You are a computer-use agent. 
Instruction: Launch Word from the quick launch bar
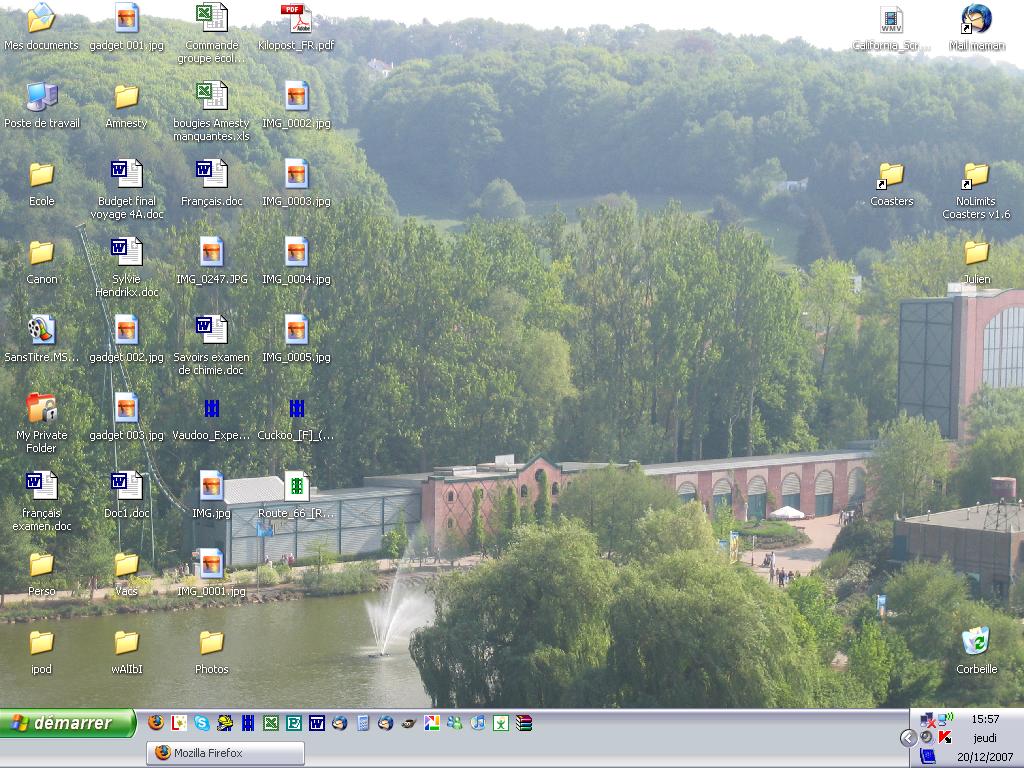pos(317,723)
